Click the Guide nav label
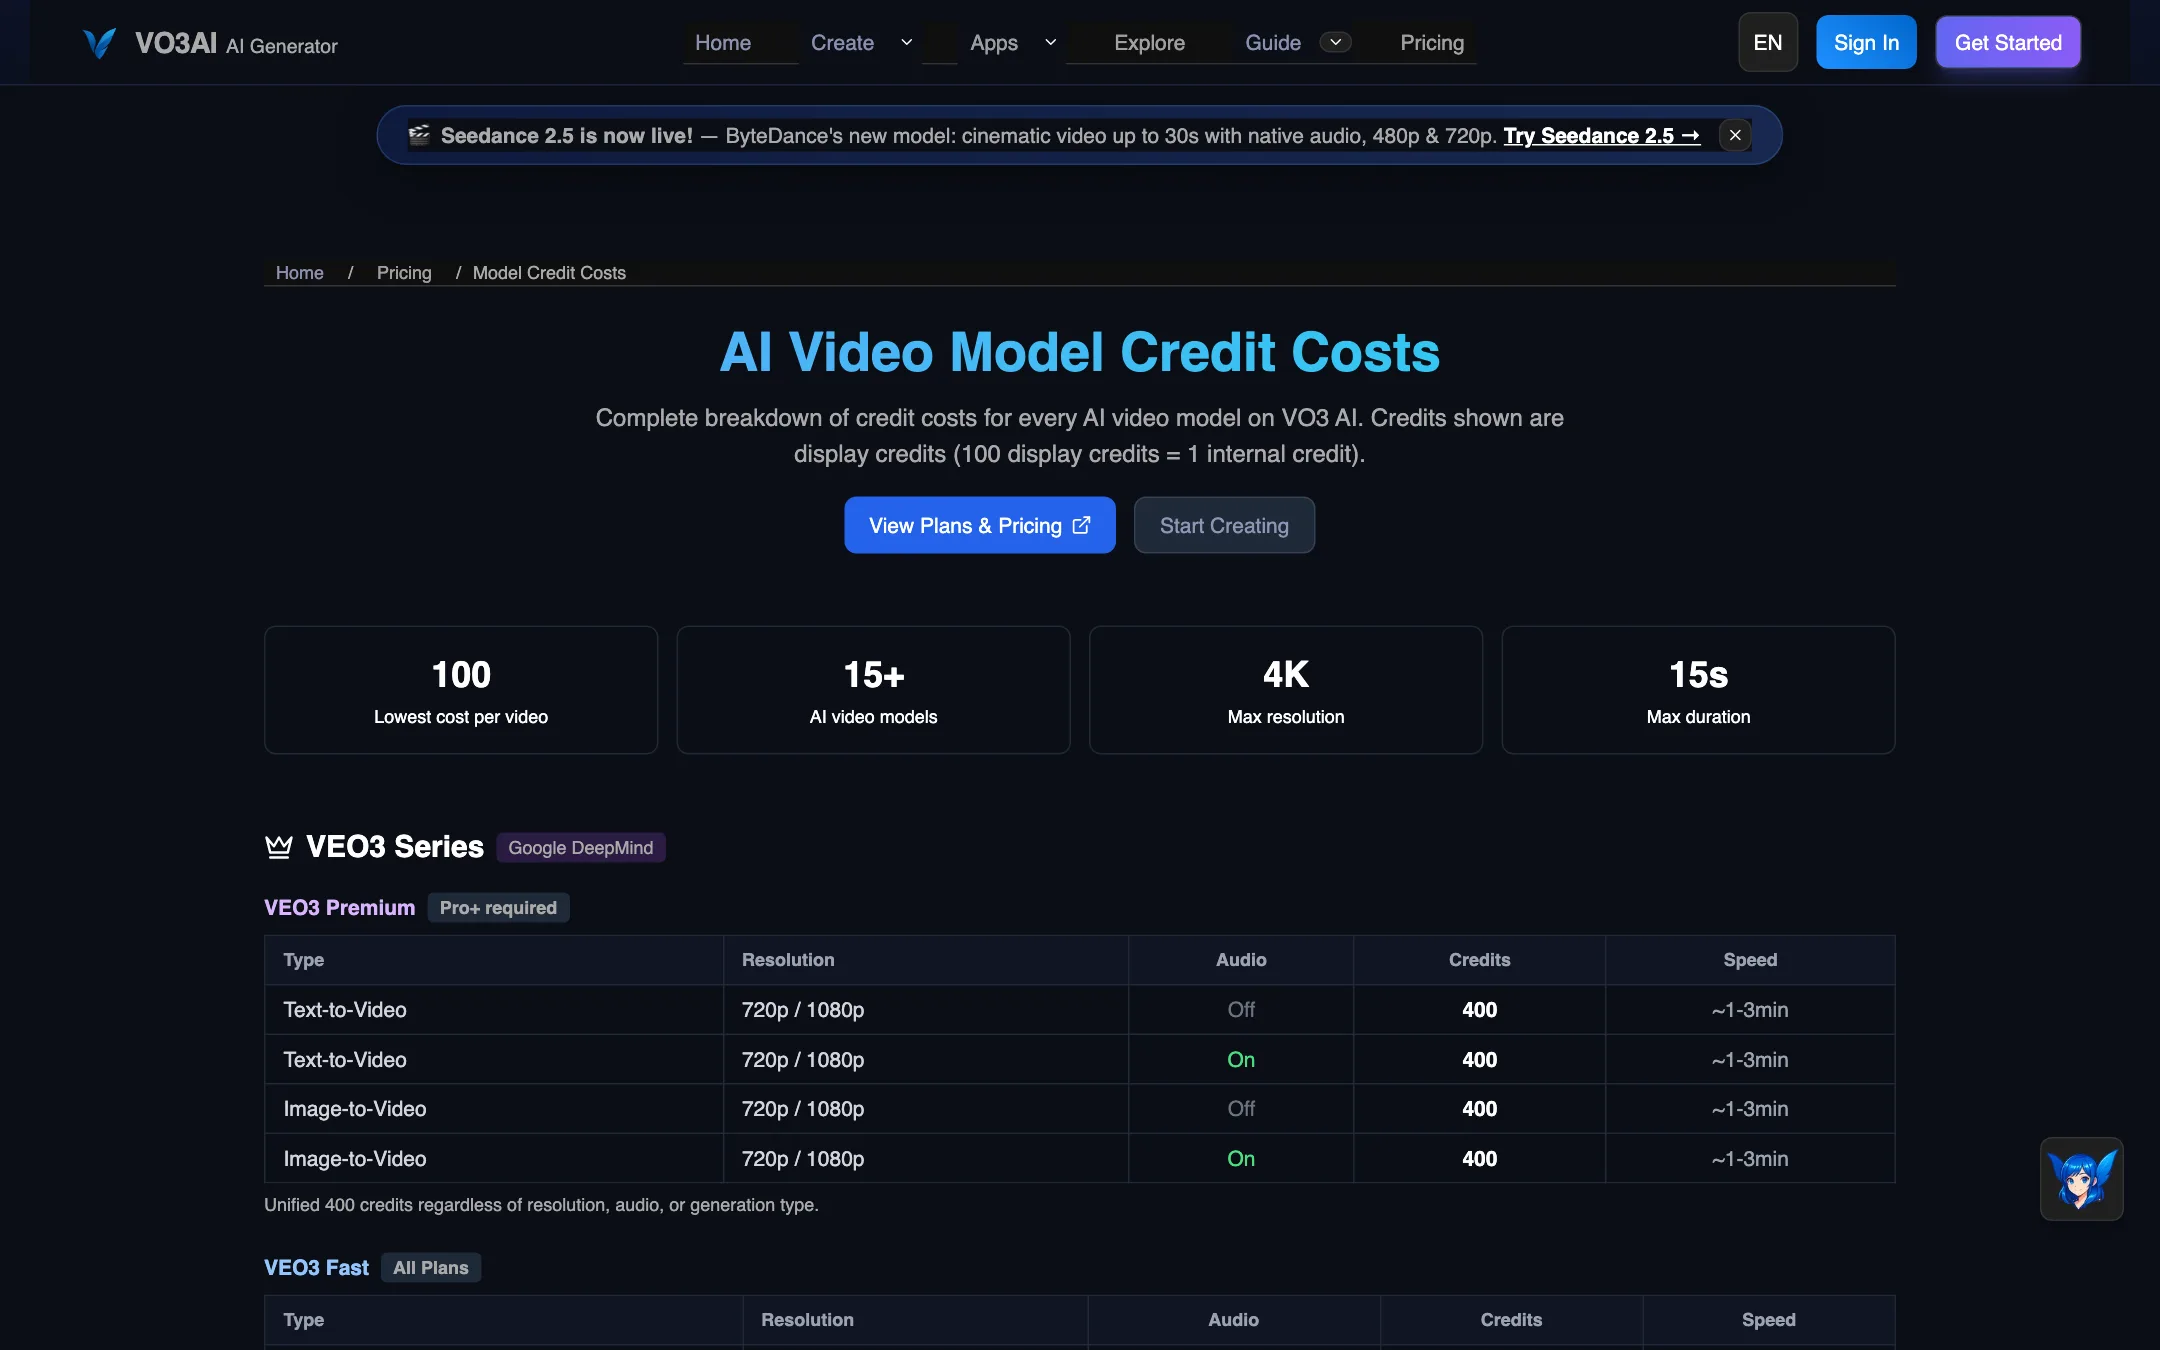This screenshot has width=2160, height=1350. 1272,42
